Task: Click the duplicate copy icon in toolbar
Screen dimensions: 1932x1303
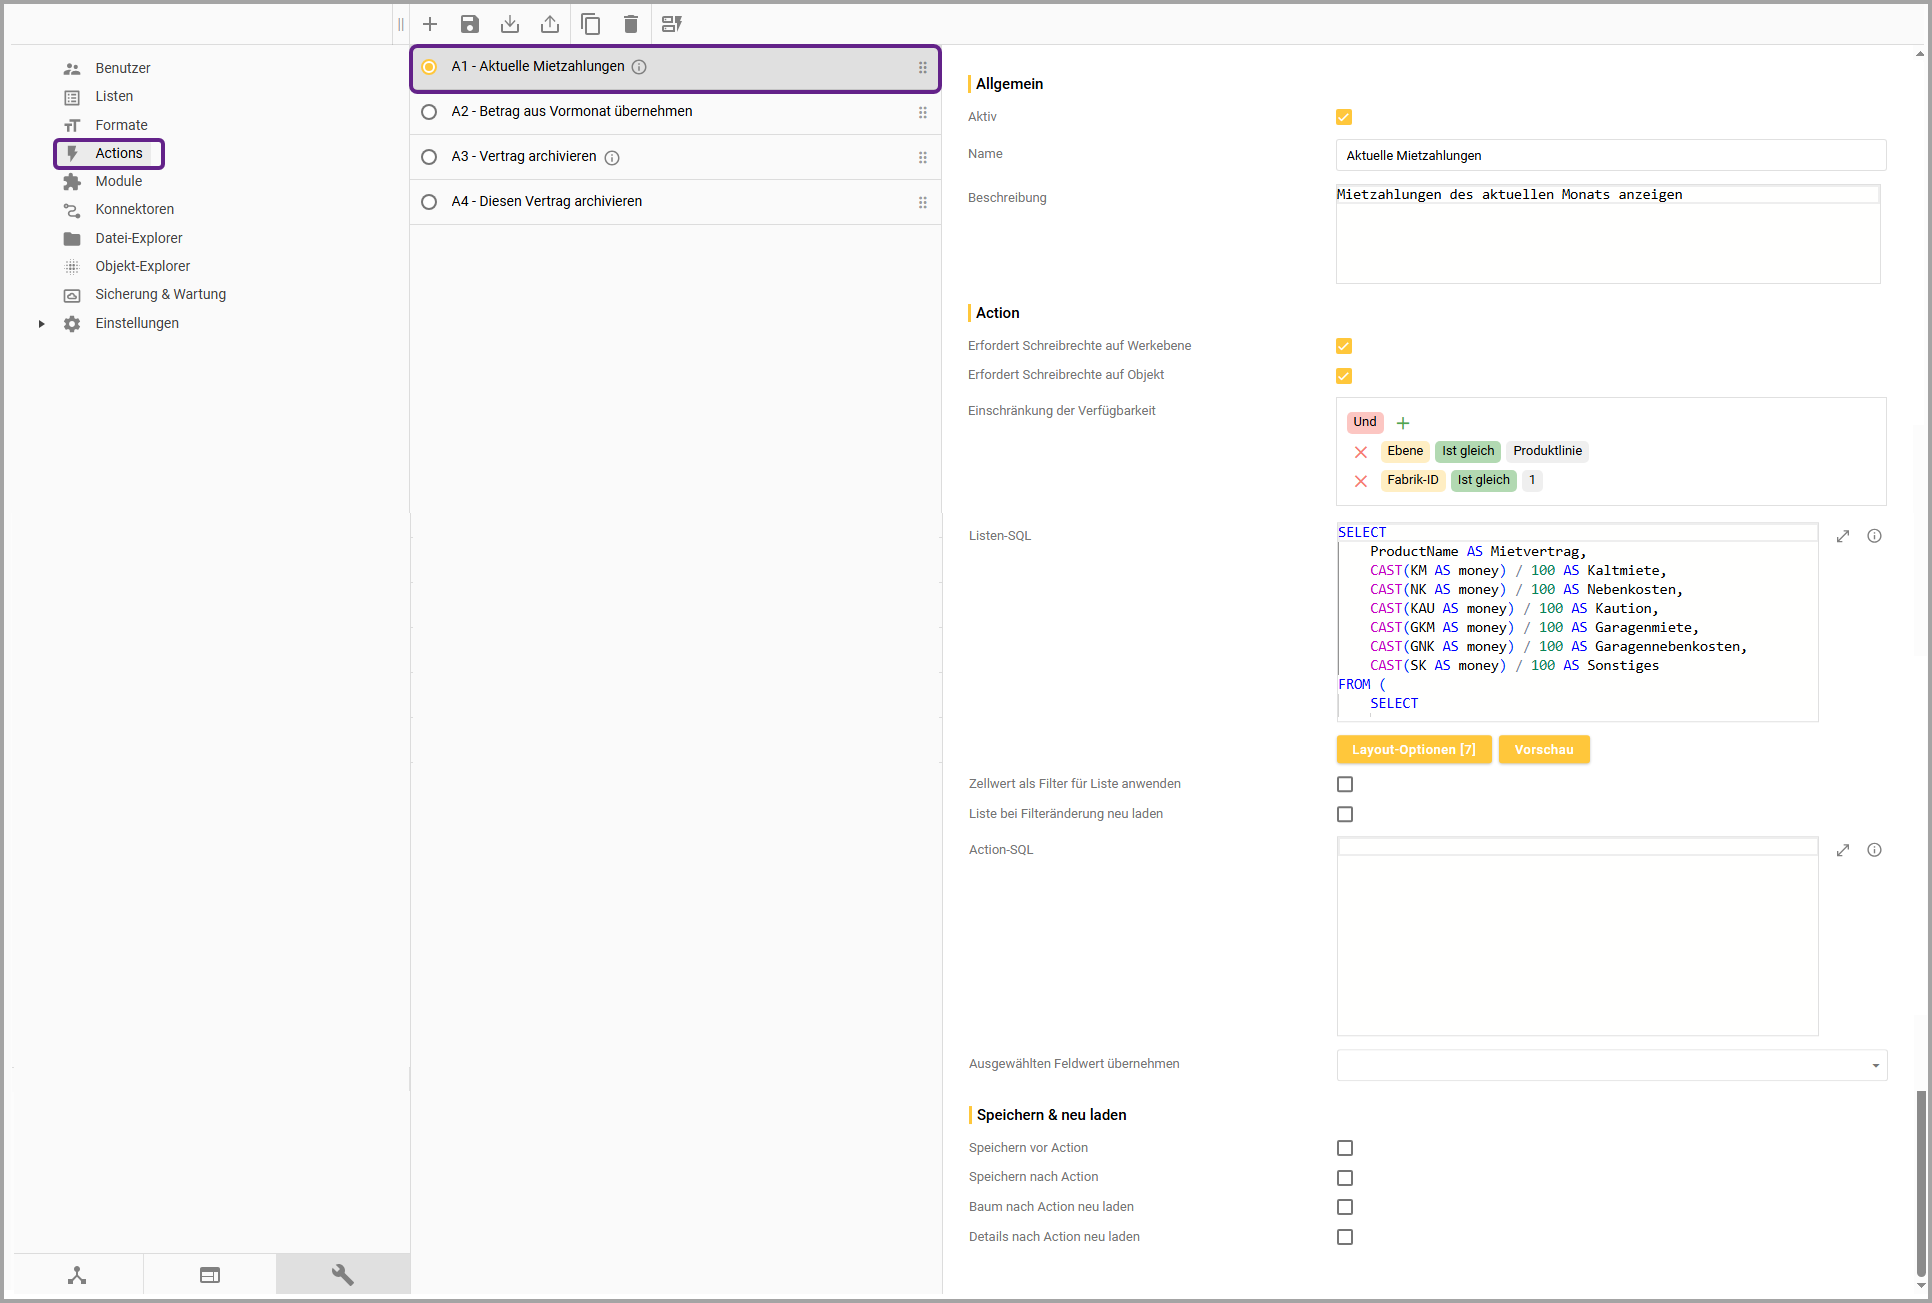Action: point(591,24)
